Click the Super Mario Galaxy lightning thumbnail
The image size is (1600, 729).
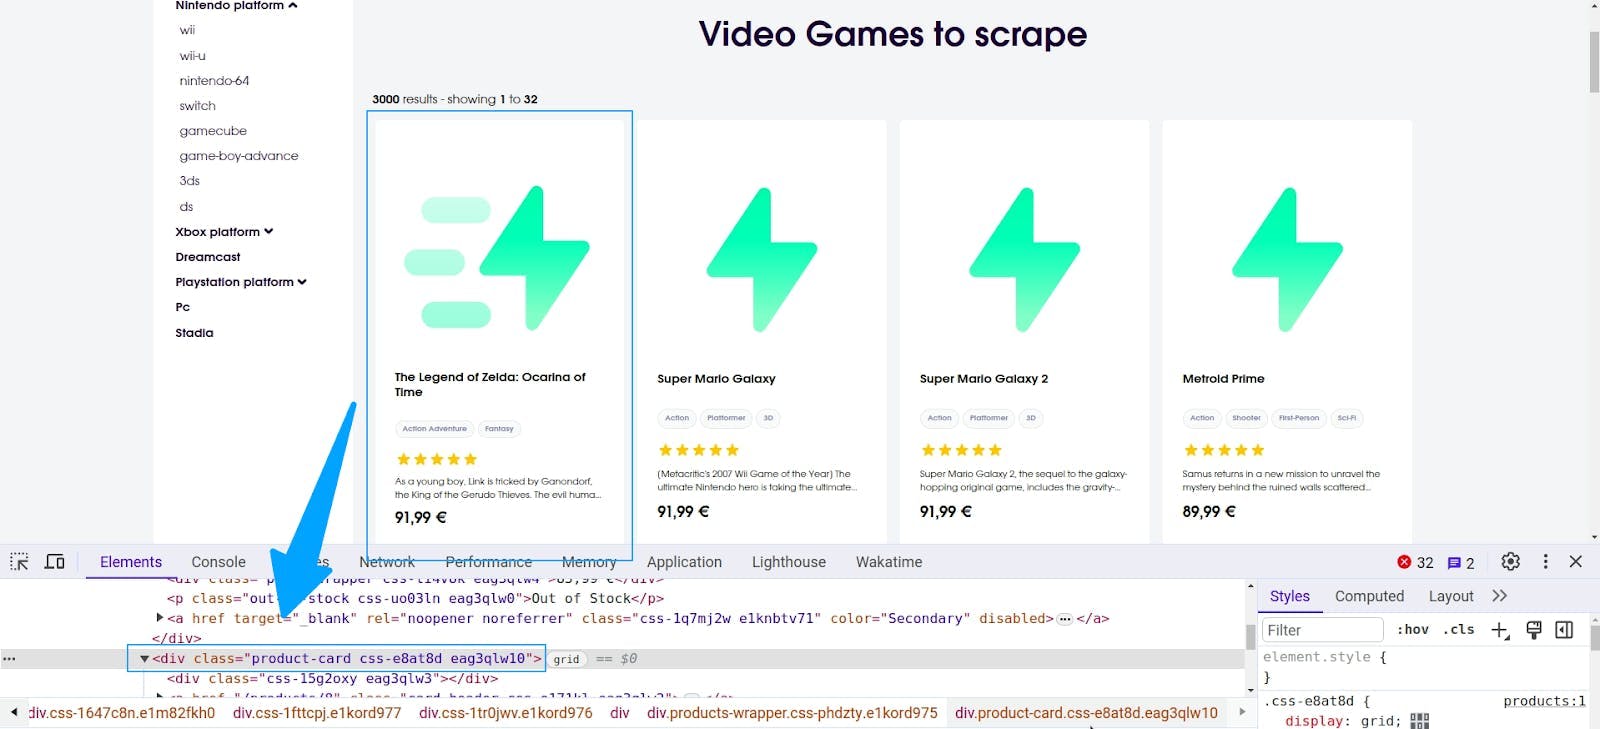pyautogui.click(x=762, y=260)
